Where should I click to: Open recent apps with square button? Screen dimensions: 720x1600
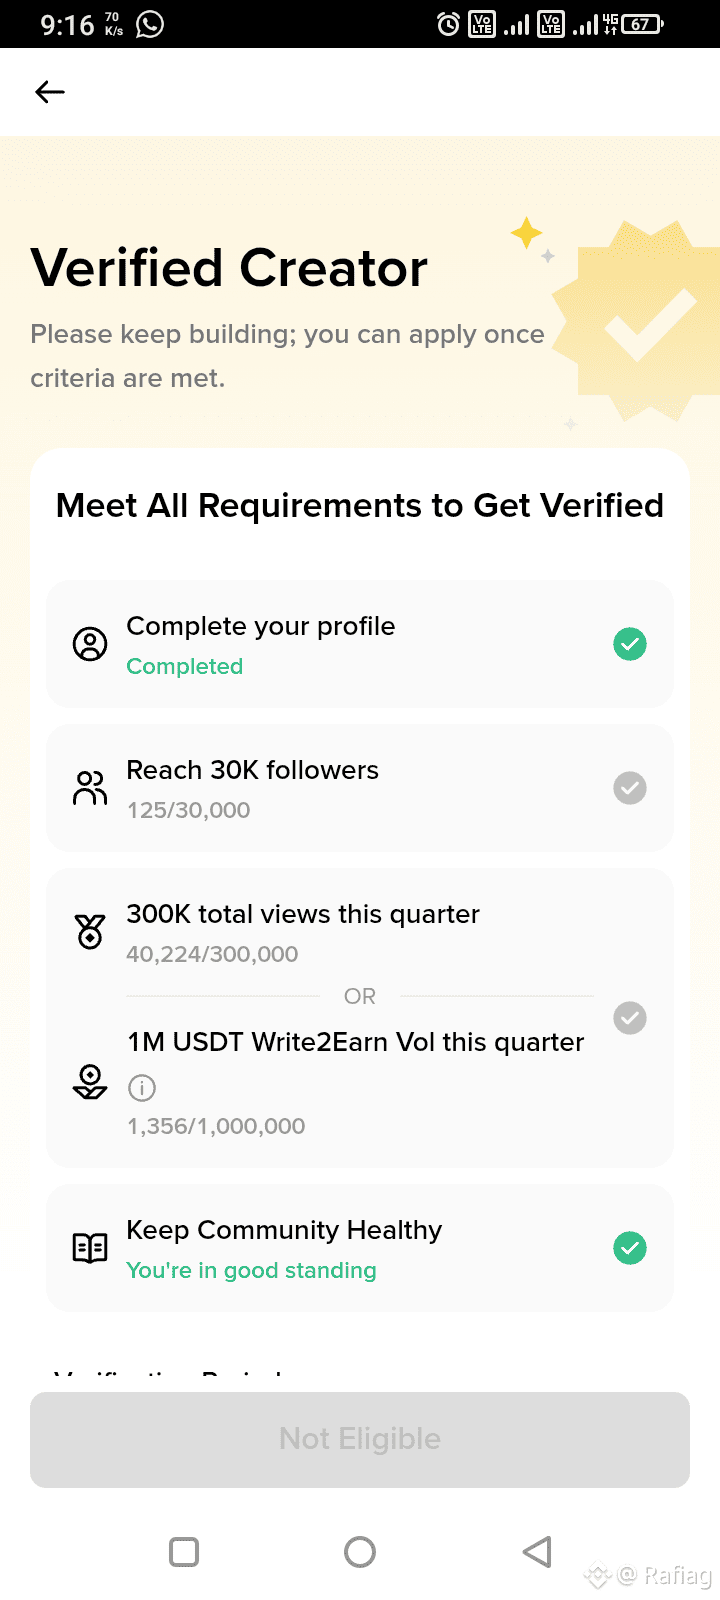click(184, 1552)
